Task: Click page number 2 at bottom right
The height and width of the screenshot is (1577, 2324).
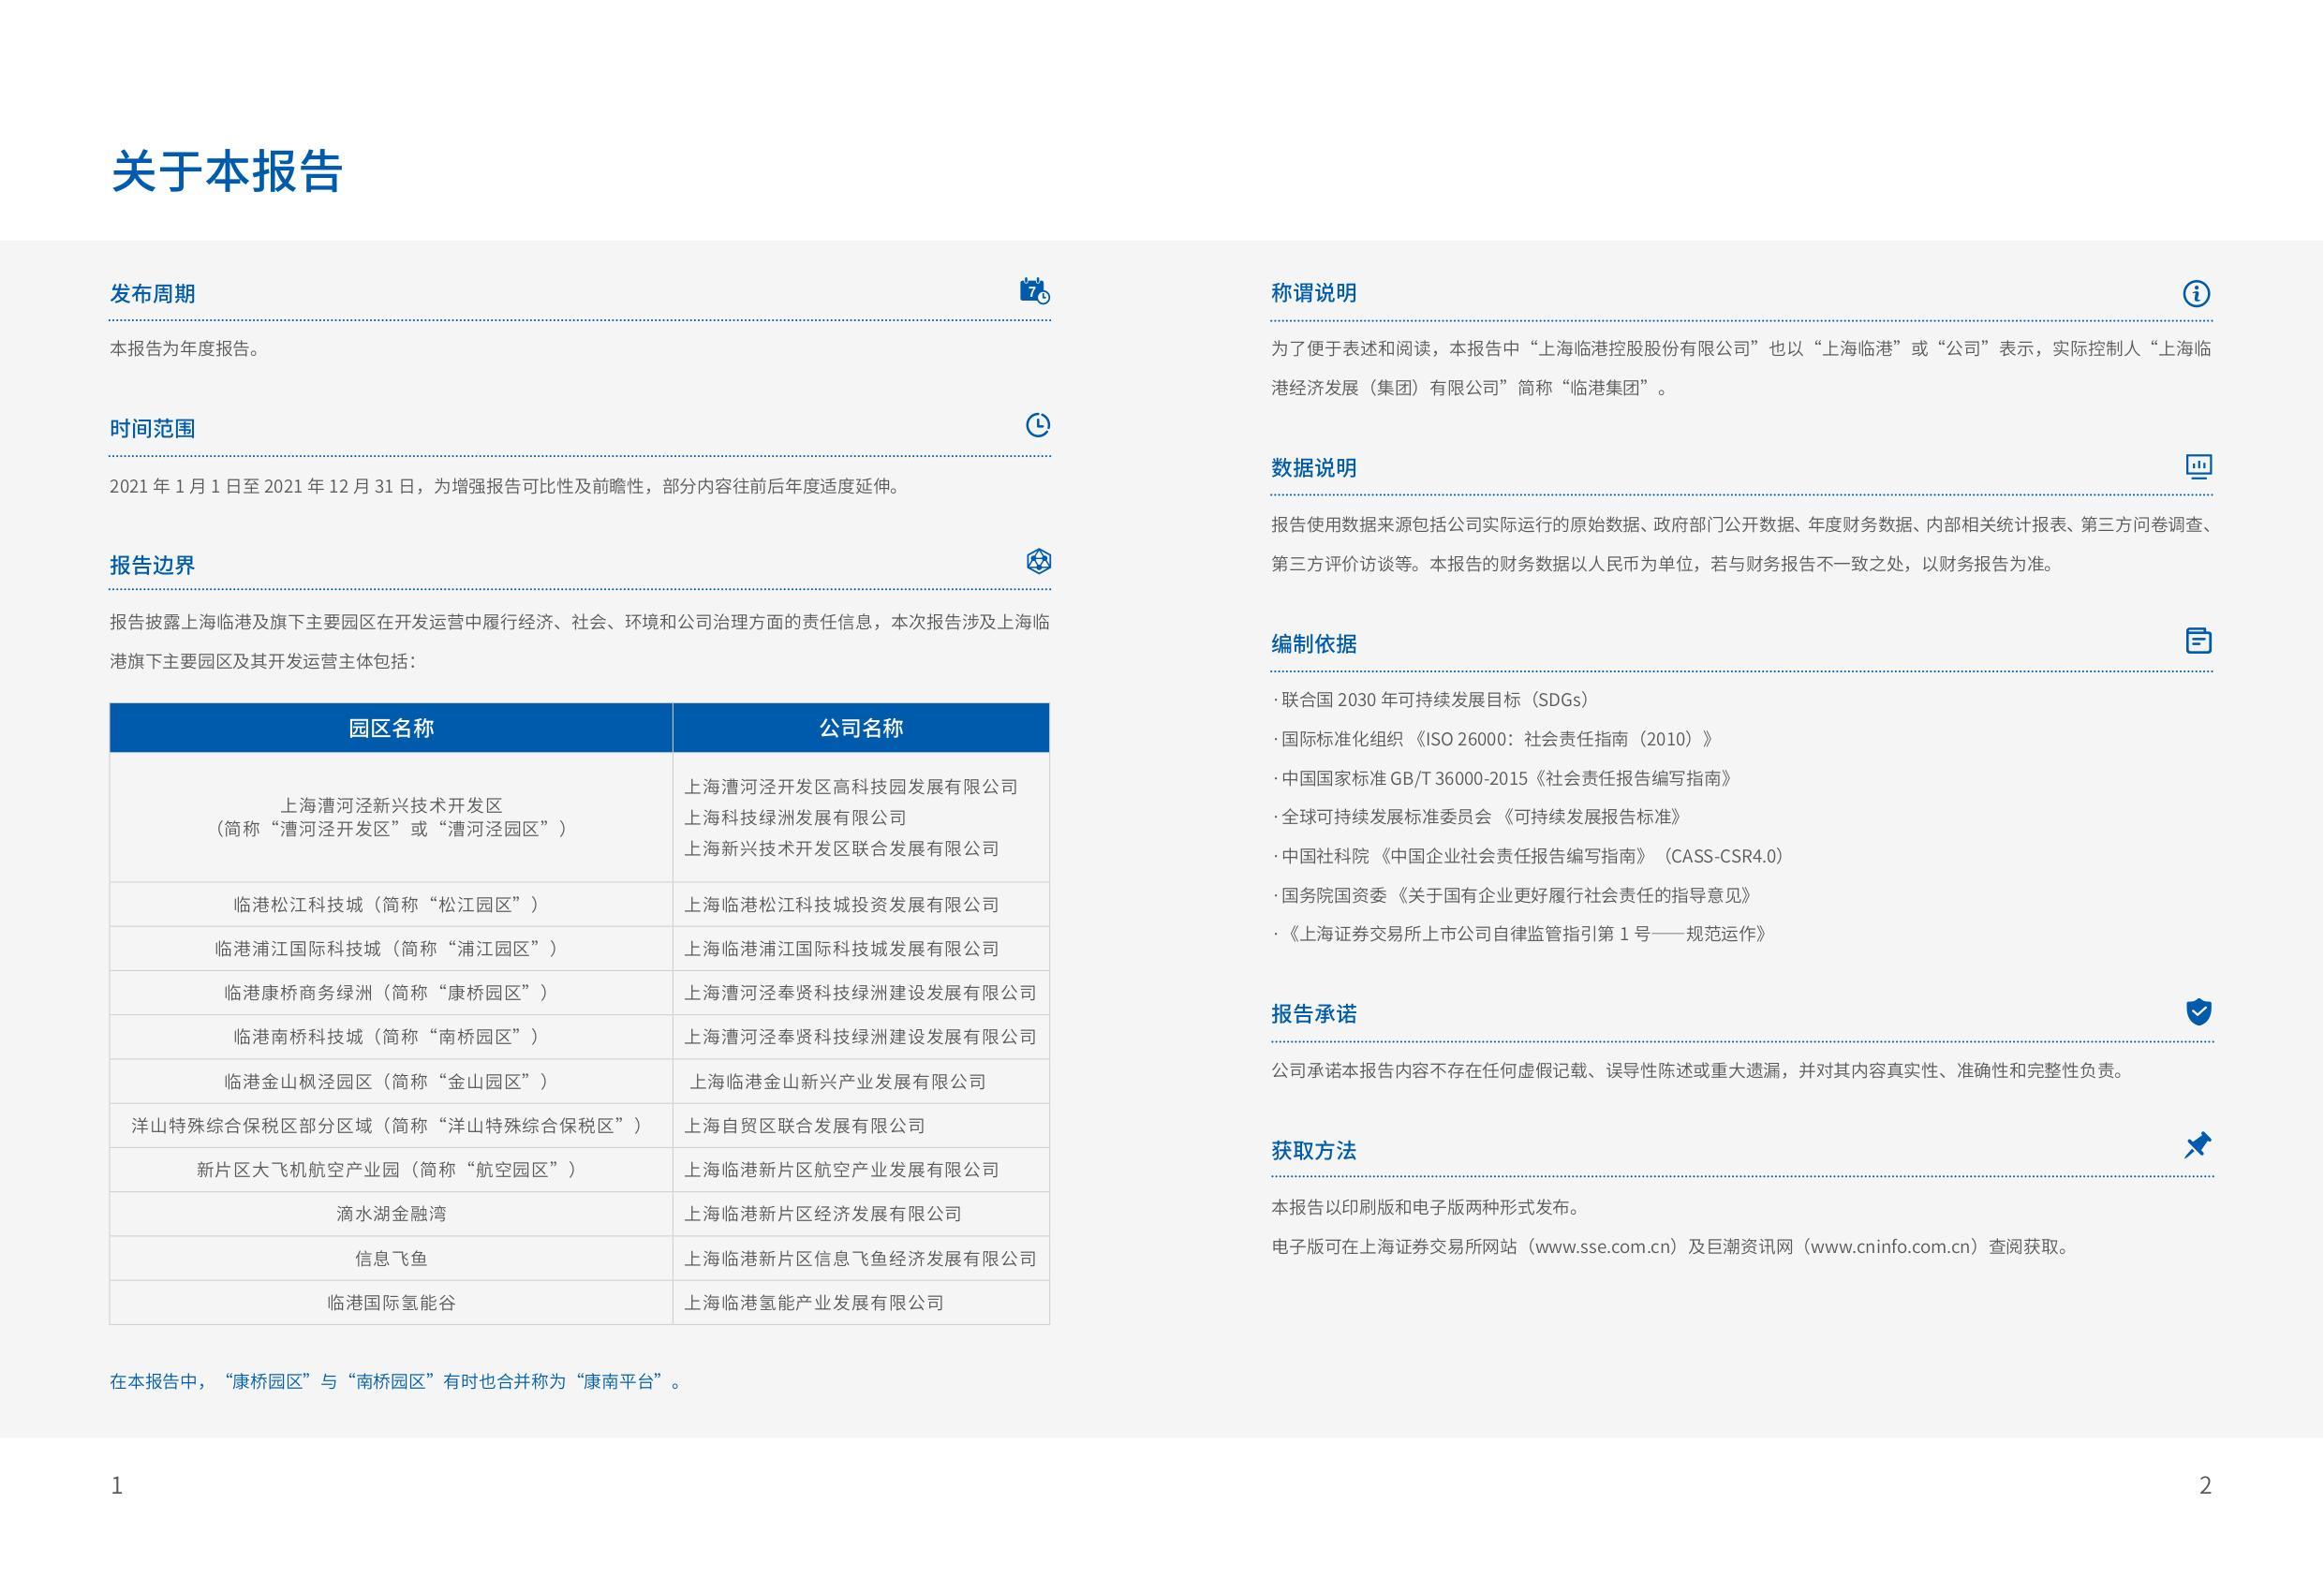Action: [2205, 1485]
